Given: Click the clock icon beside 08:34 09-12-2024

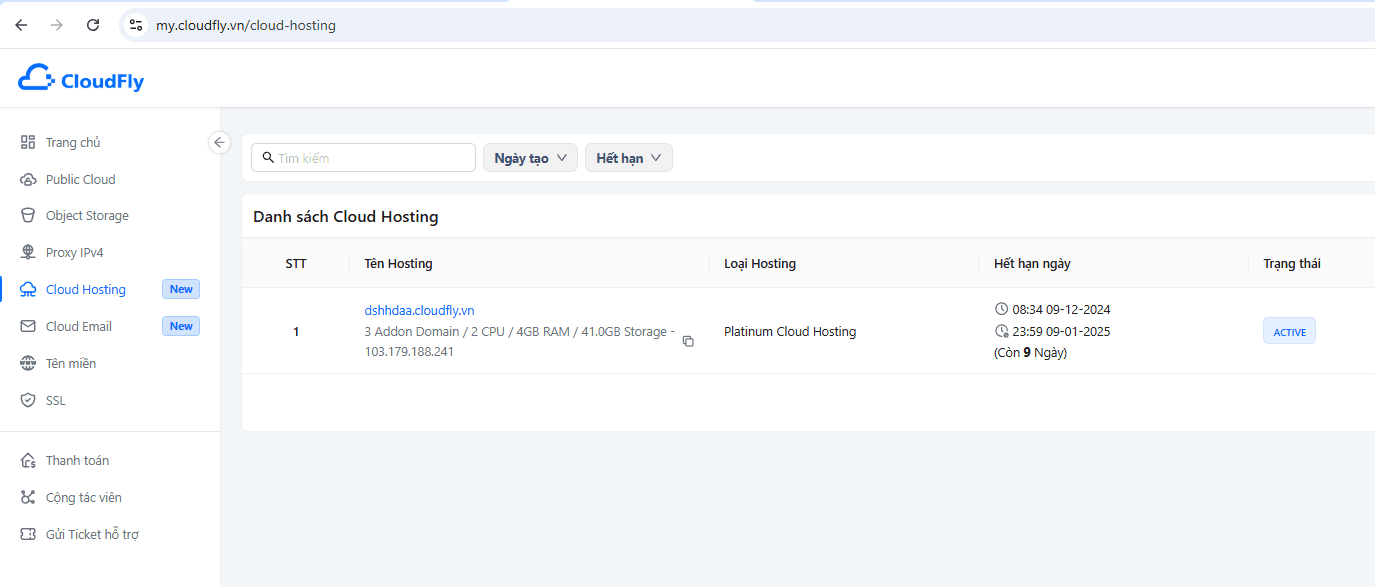Looking at the screenshot, I should click(x=1002, y=309).
